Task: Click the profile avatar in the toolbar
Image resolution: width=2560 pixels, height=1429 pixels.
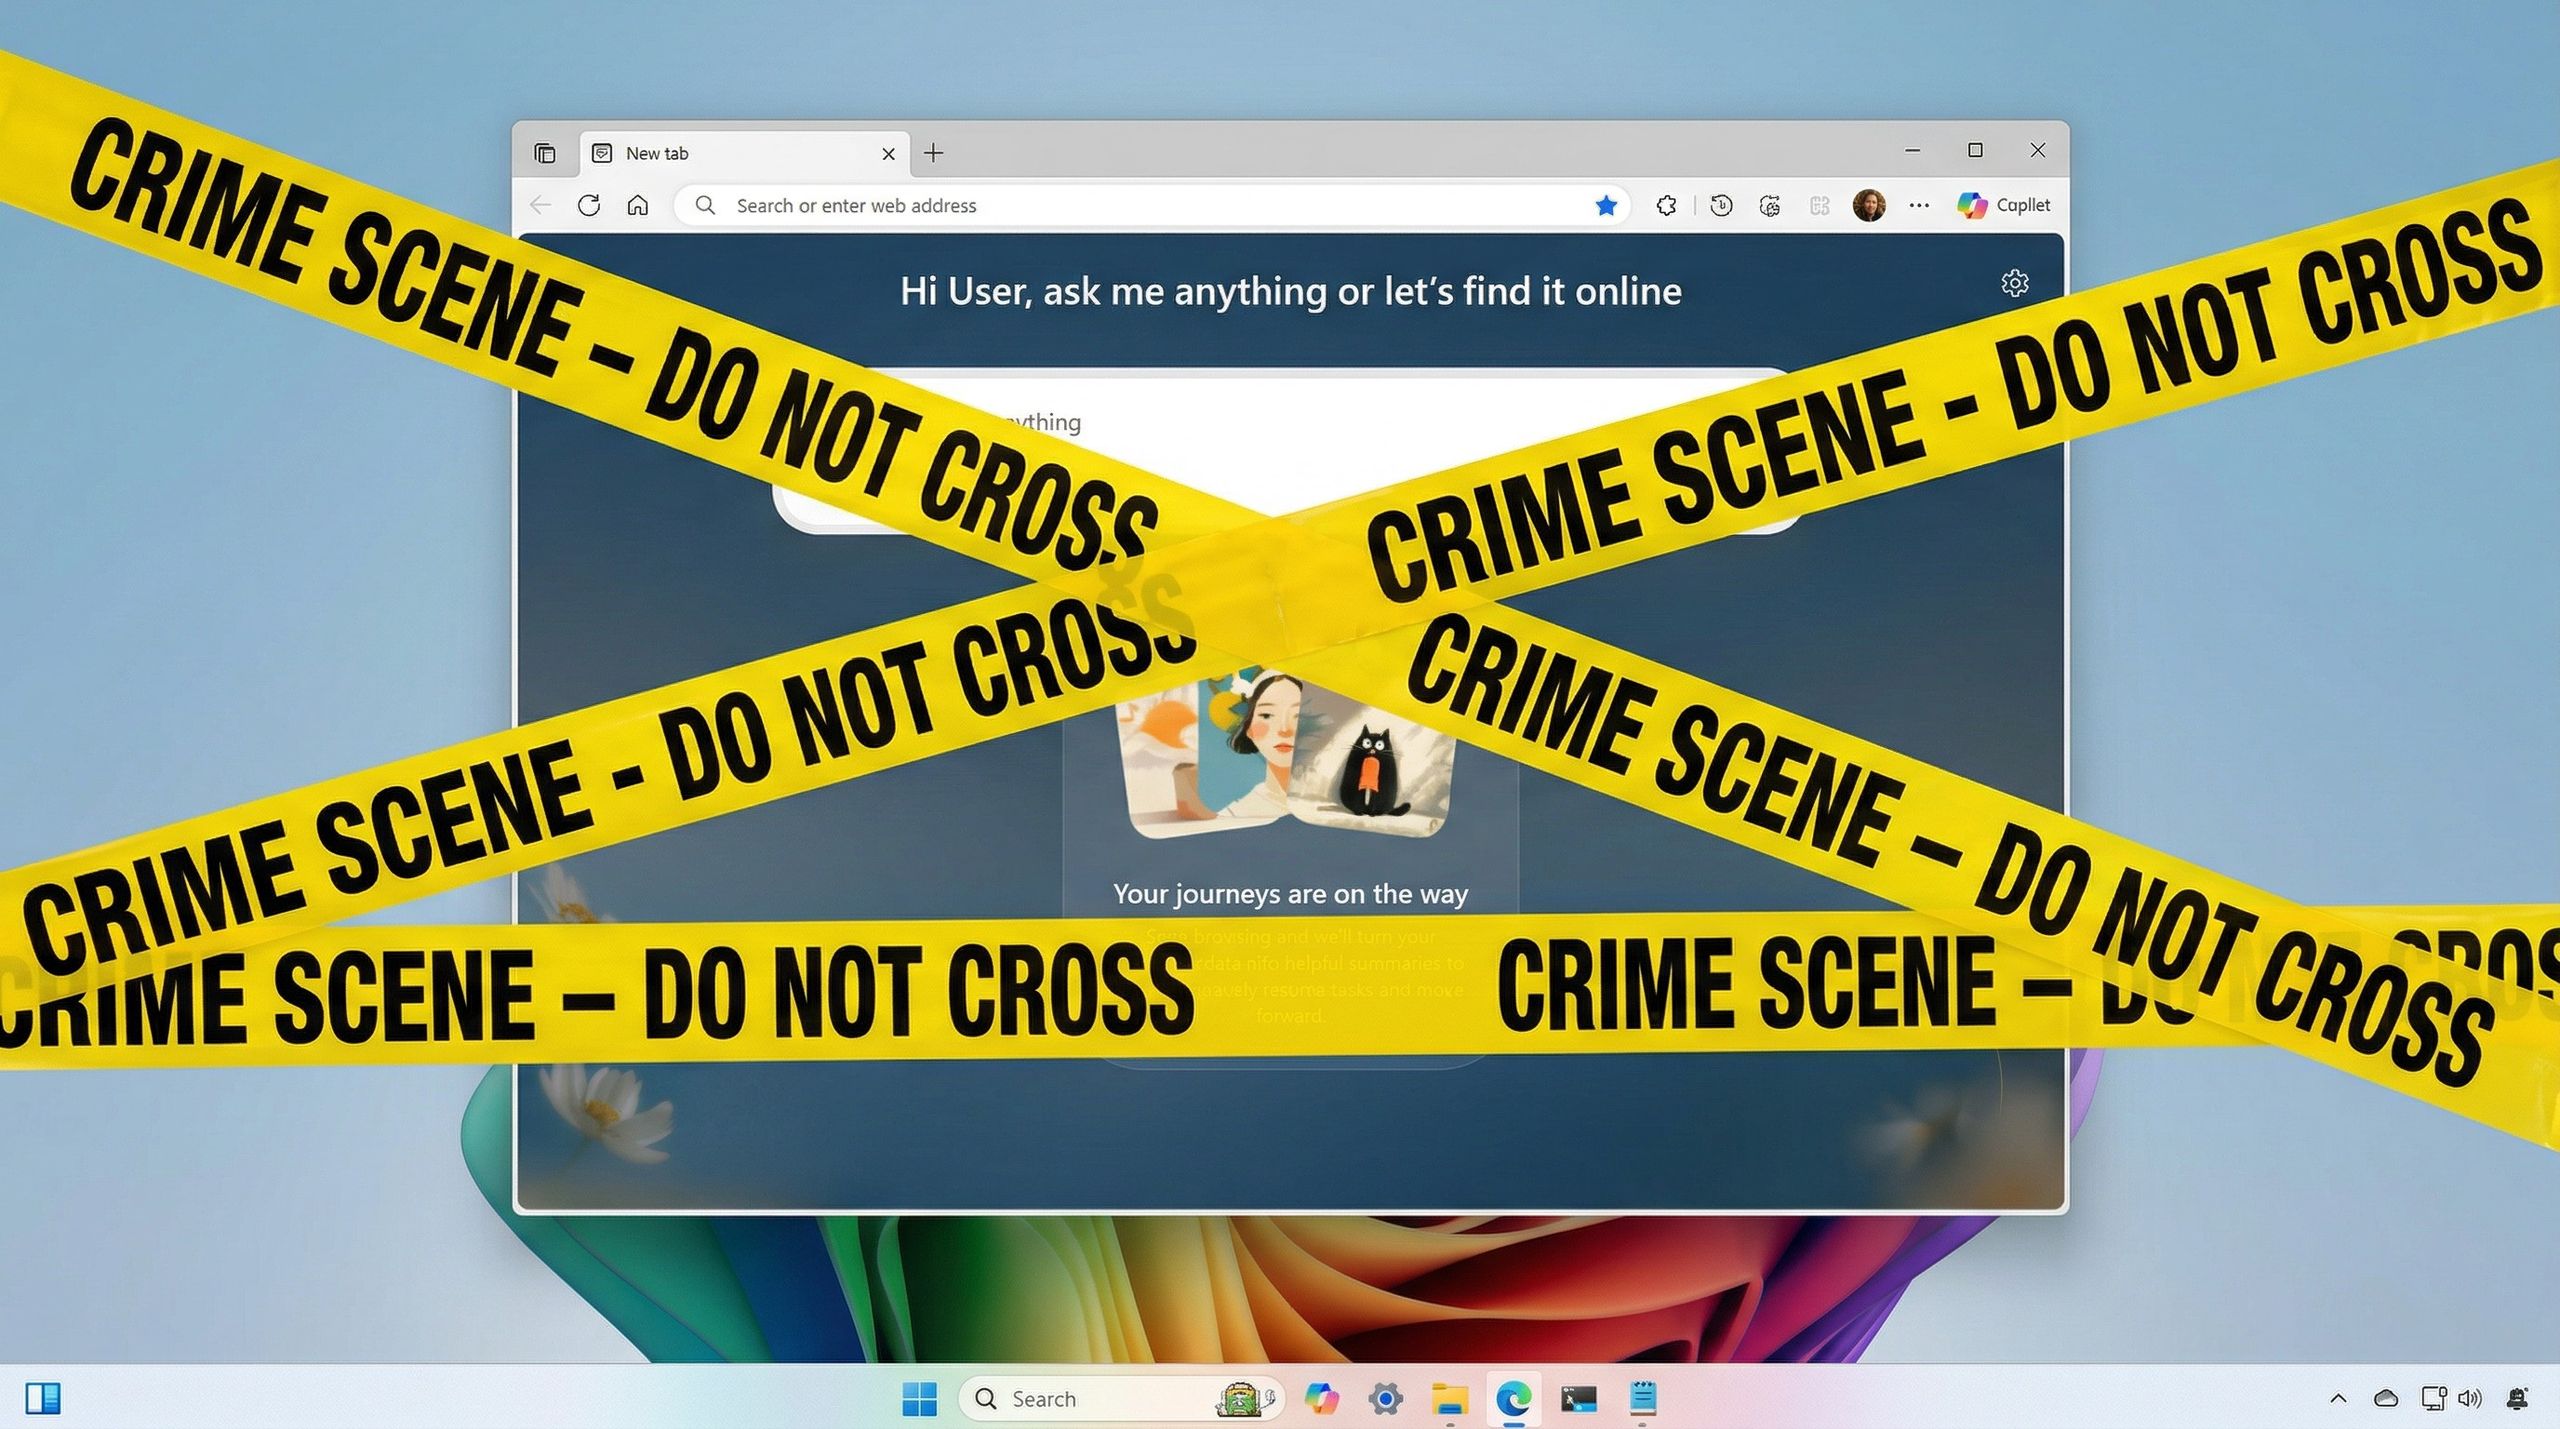Action: [x=1870, y=205]
